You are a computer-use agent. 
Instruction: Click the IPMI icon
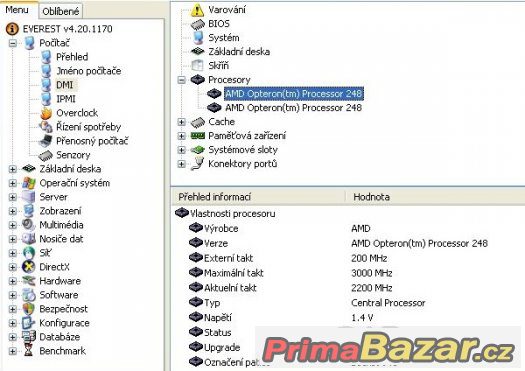pyautogui.click(x=46, y=99)
